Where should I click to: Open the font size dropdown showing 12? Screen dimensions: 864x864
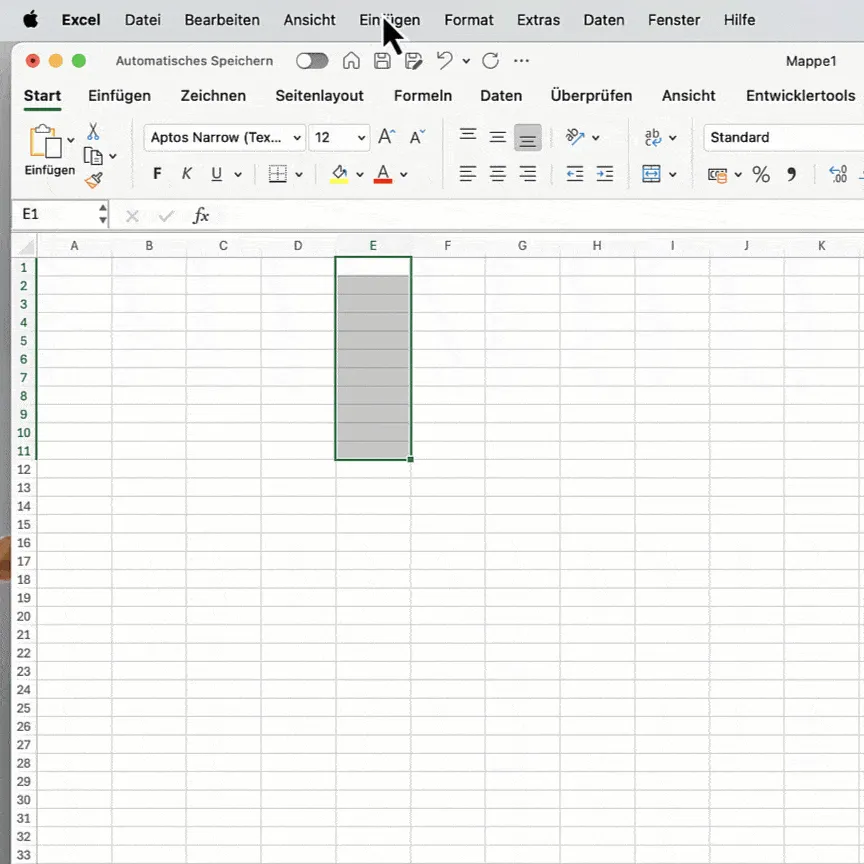click(339, 137)
